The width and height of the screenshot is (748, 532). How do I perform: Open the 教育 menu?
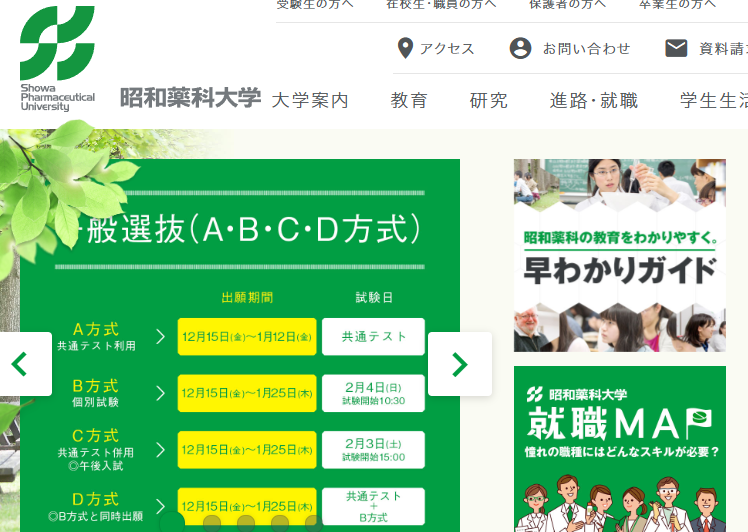pos(409,101)
